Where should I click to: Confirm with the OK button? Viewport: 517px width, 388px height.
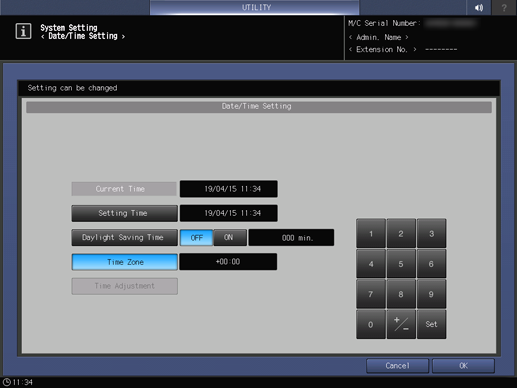[x=463, y=366]
